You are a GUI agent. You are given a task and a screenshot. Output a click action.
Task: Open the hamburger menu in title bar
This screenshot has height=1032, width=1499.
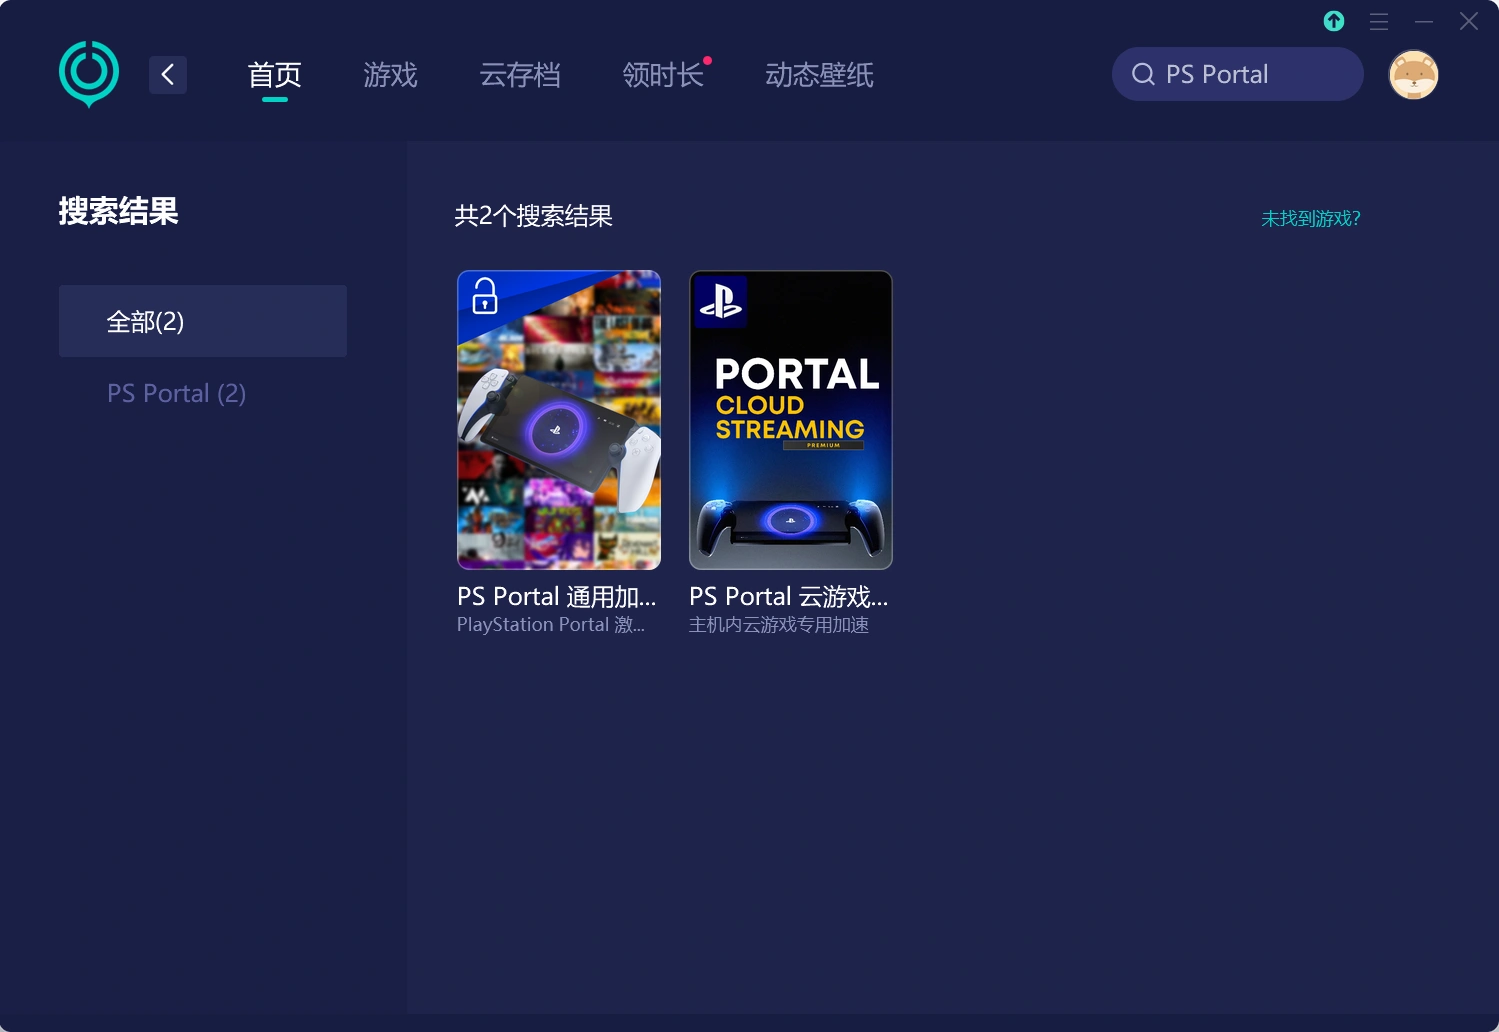(1379, 21)
